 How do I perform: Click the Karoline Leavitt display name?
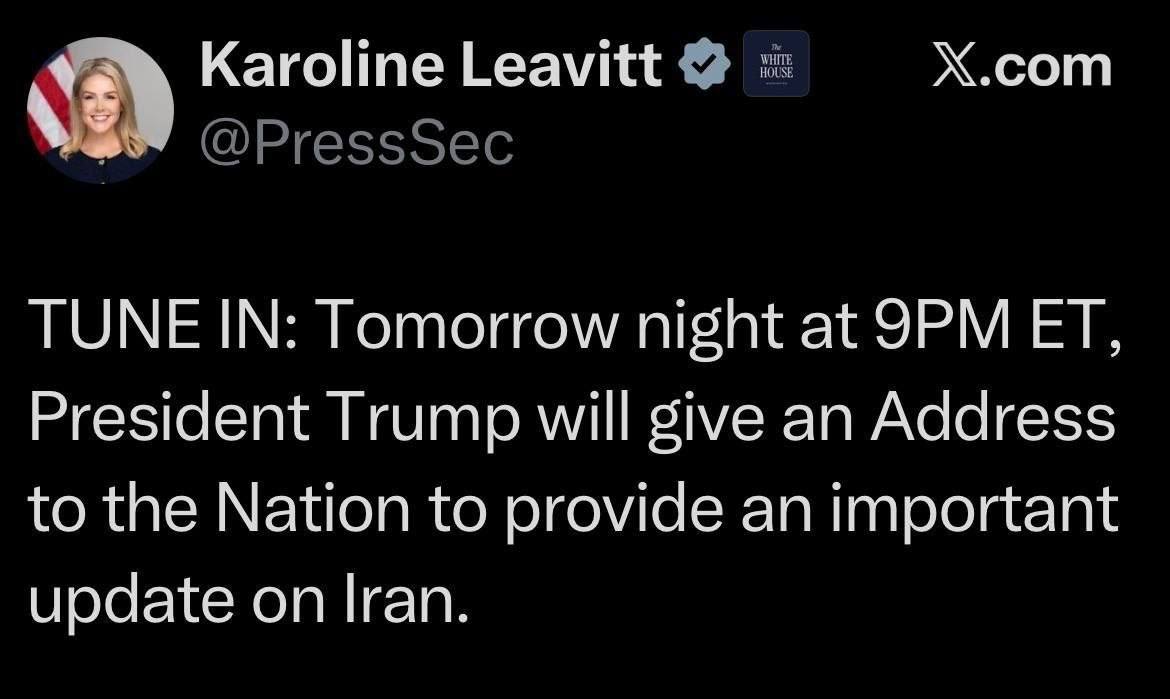(430, 66)
